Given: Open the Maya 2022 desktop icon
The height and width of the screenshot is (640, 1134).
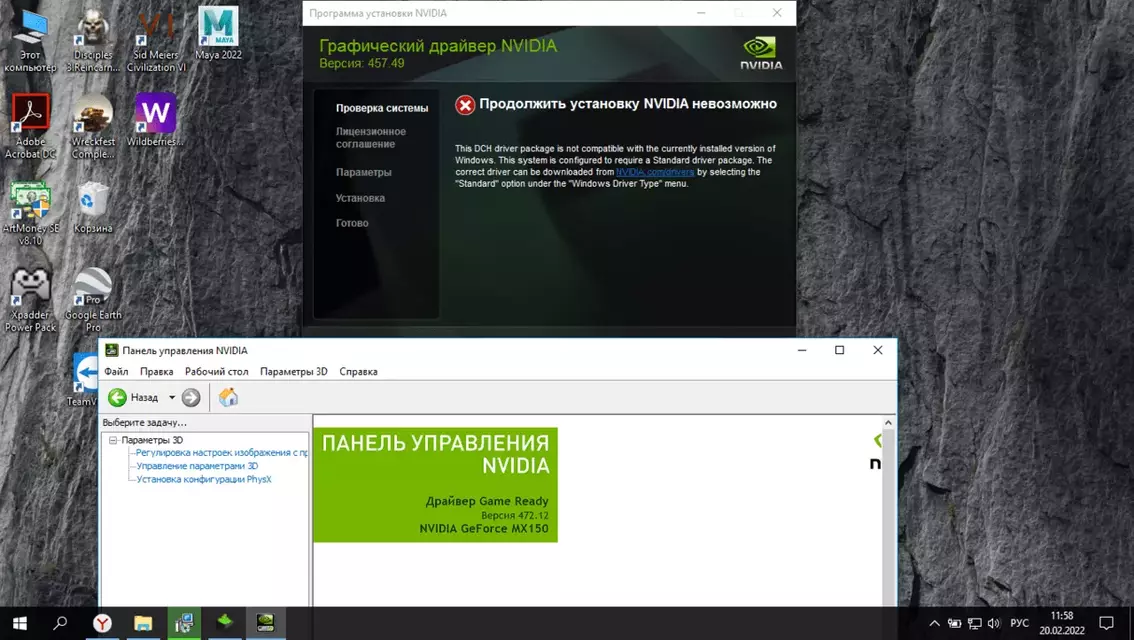Looking at the screenshot, I should 218,34.
